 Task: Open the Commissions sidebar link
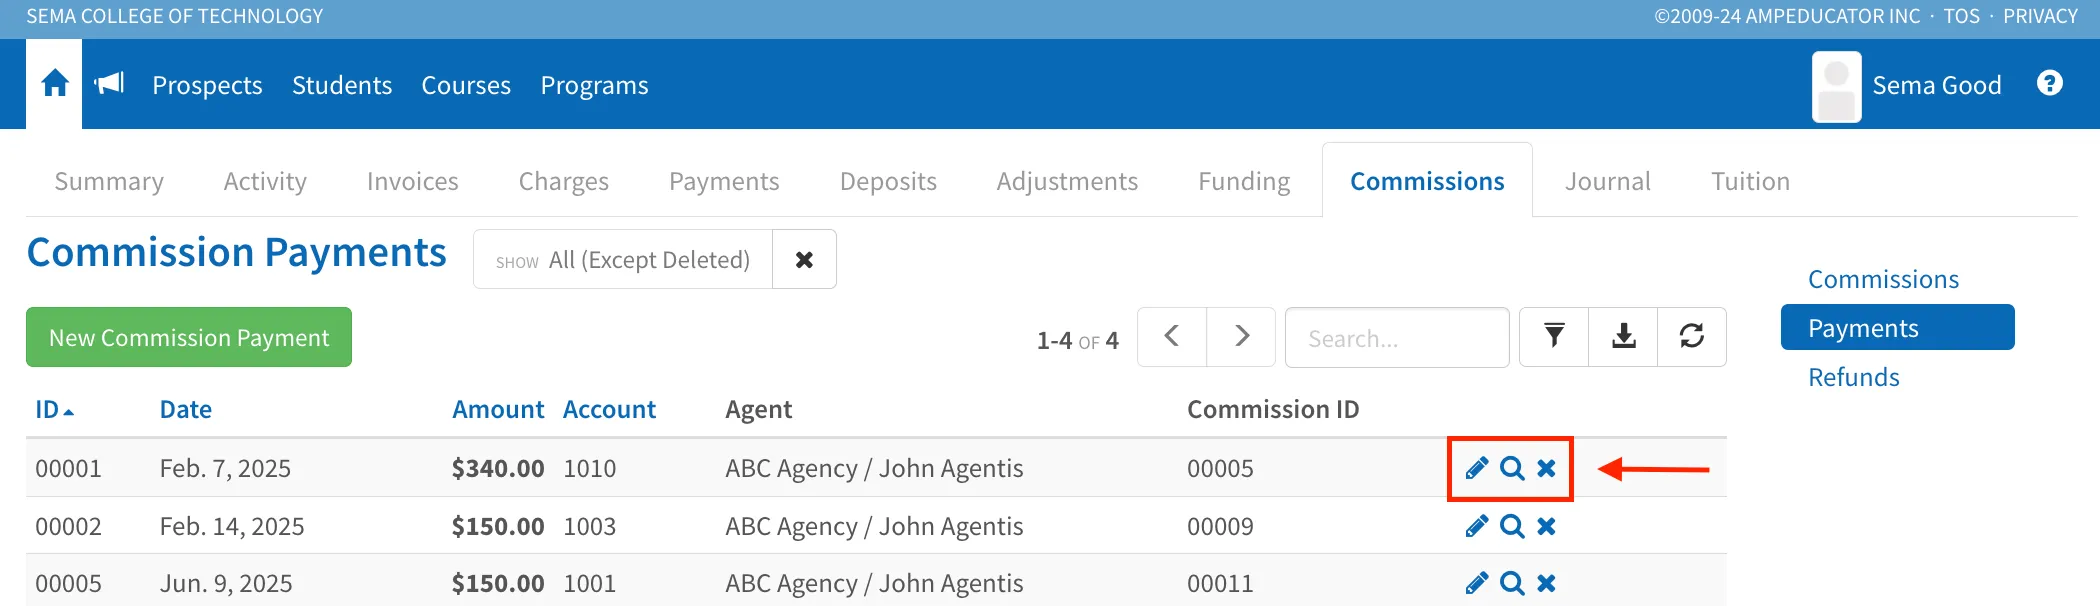pos(1883,279)
